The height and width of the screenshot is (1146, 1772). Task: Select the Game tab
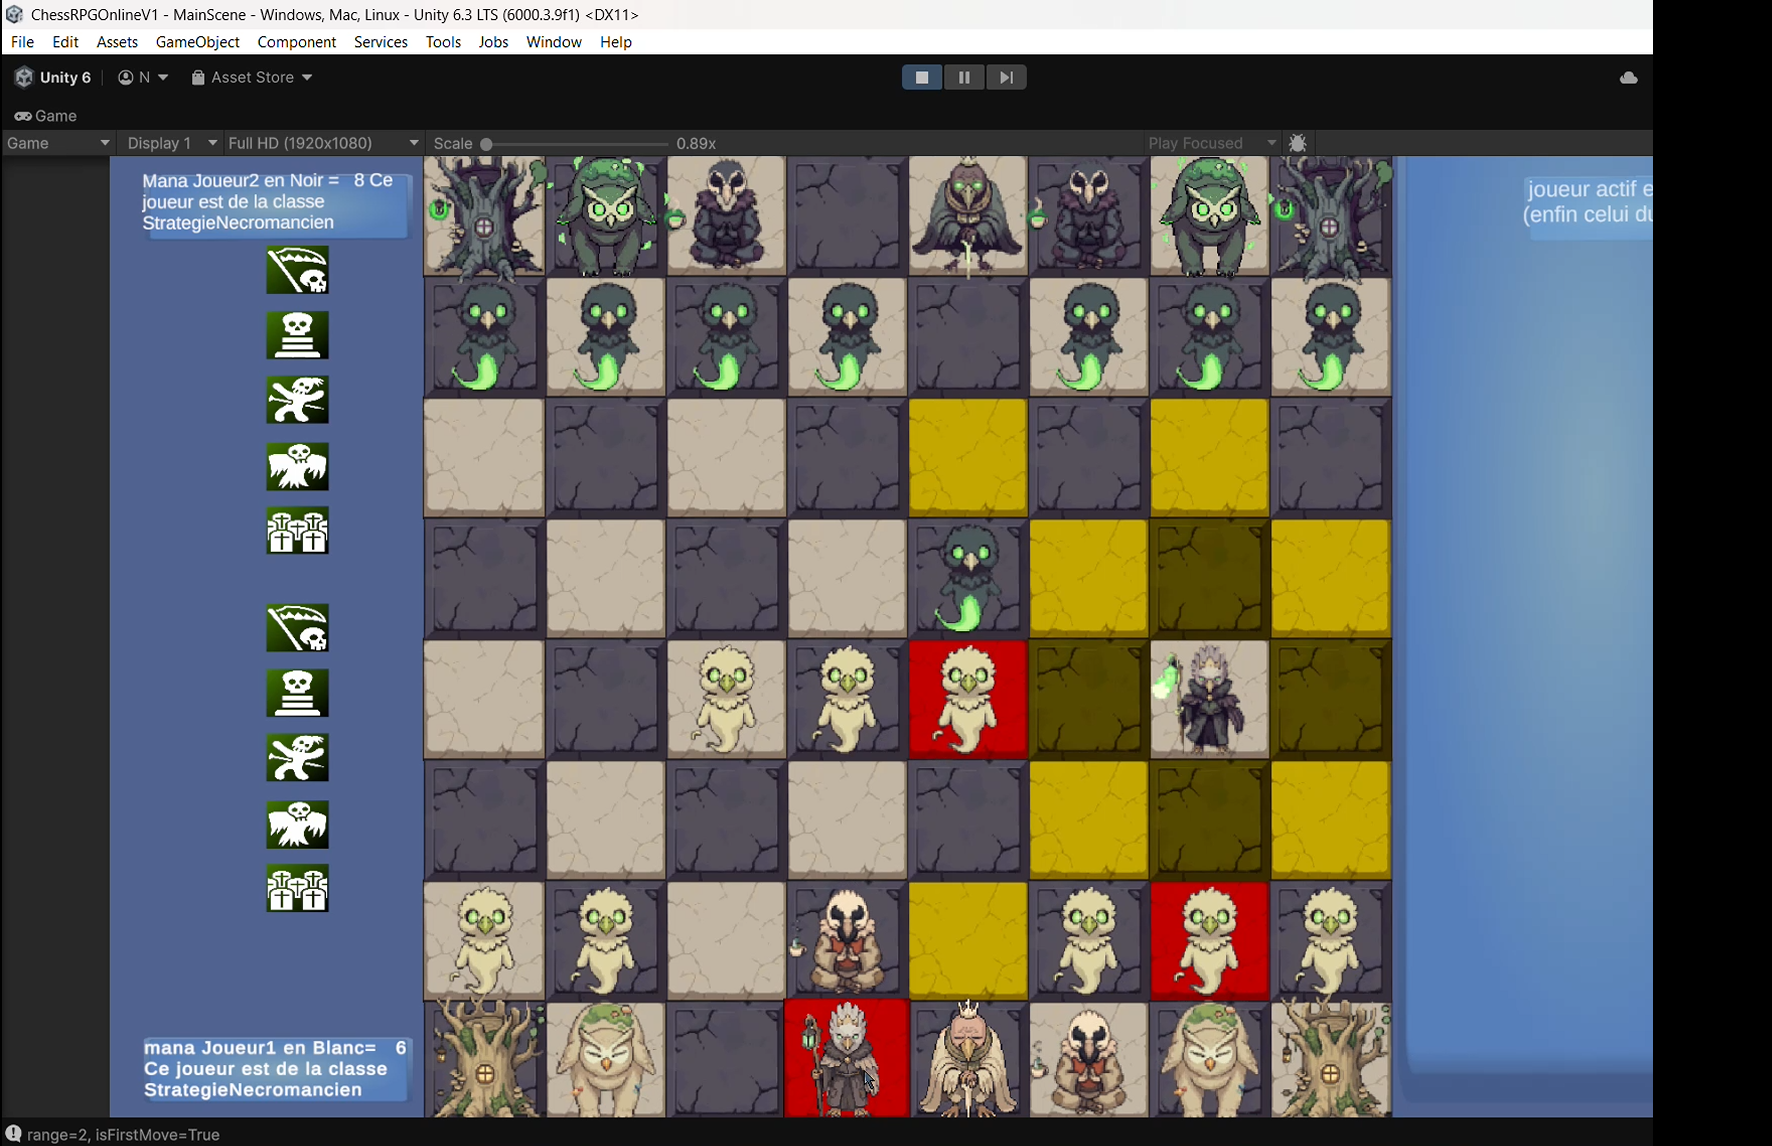point(46,116)
